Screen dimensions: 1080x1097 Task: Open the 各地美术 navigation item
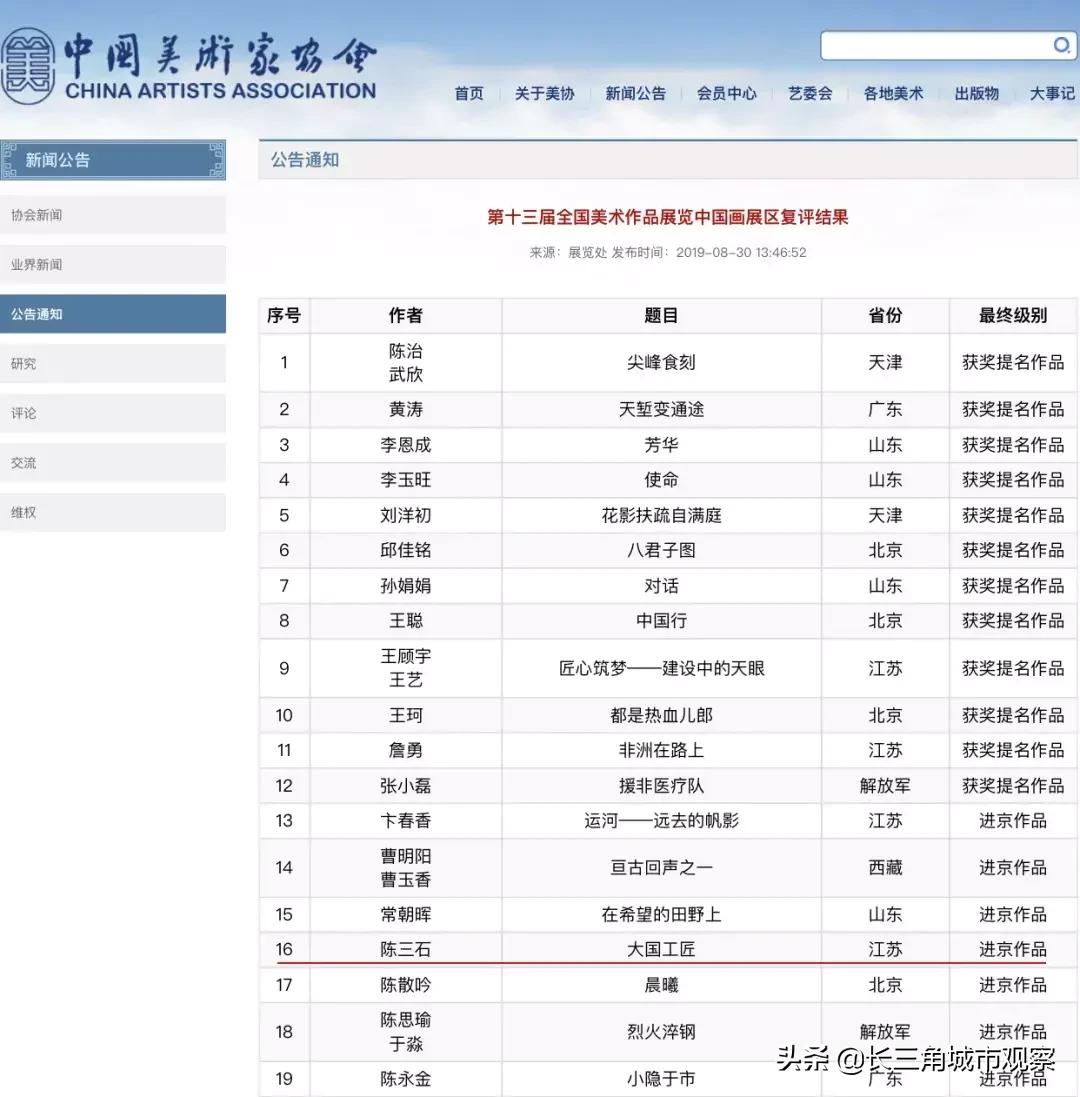tap(892, 94)
